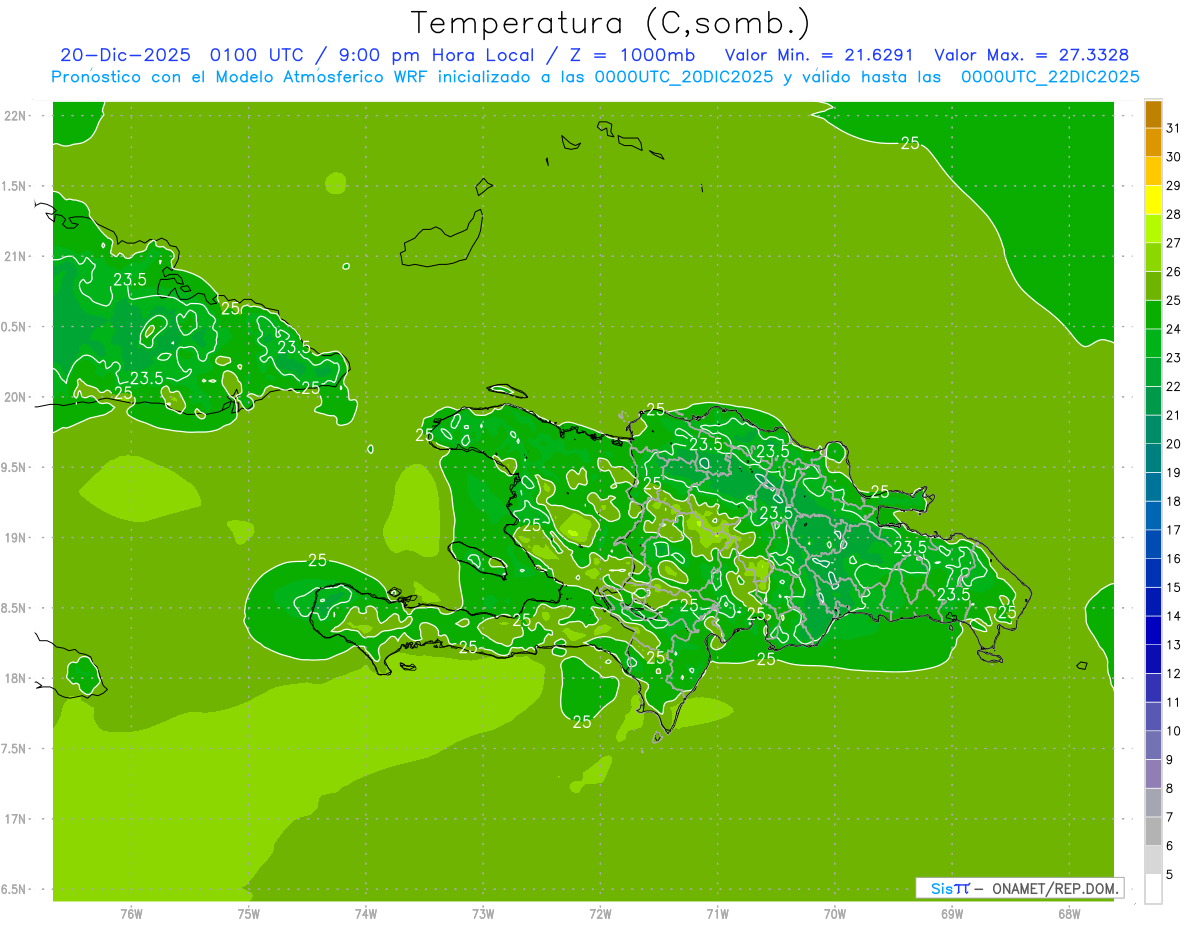The width and height of the screenshot is (1200, 927).
Task: Click the orange swatch between legend values 30 and 31
Action: [x=1153, y=142]
